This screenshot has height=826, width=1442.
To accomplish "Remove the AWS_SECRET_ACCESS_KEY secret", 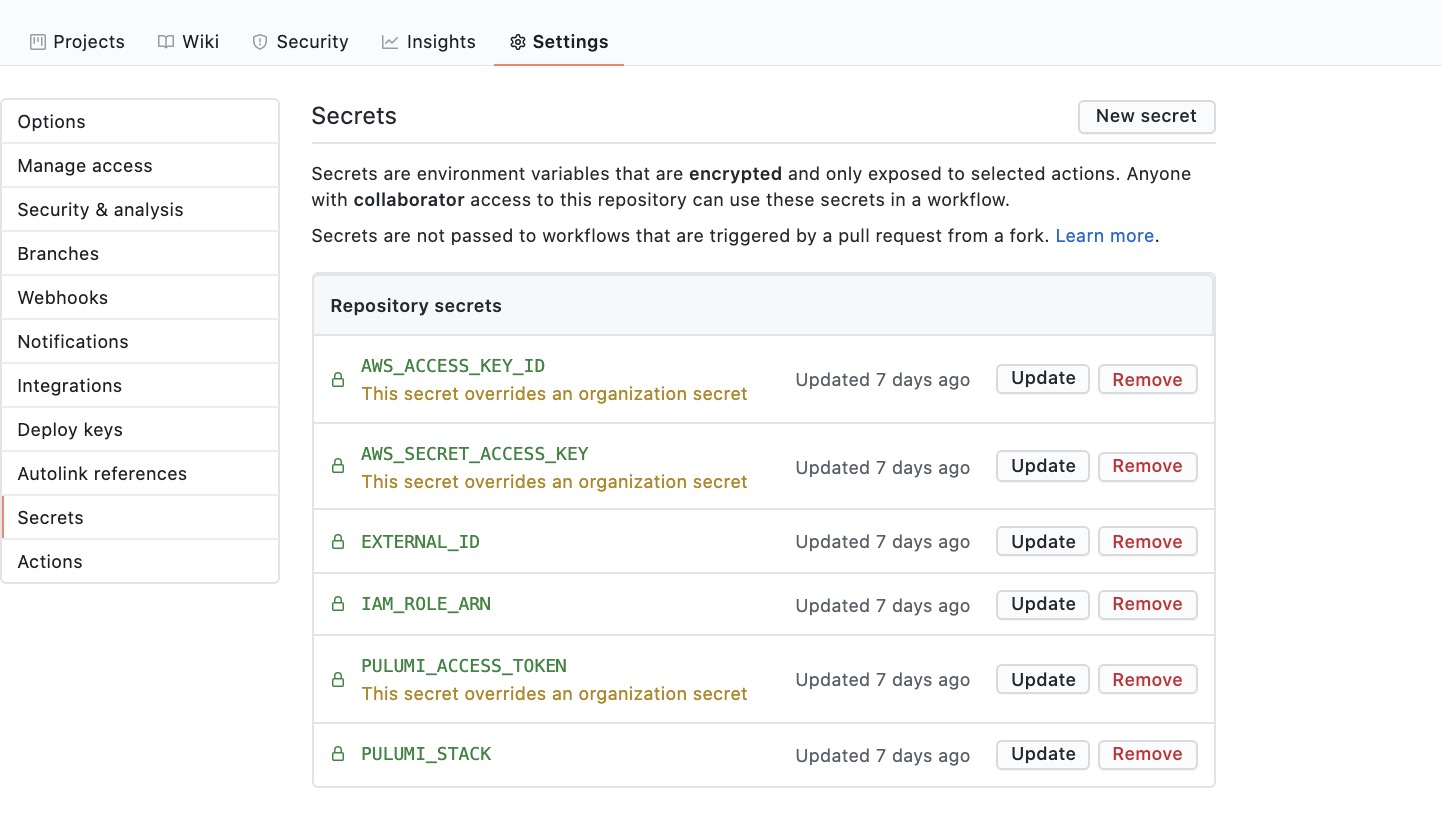I will click(x=1147, y=467).
